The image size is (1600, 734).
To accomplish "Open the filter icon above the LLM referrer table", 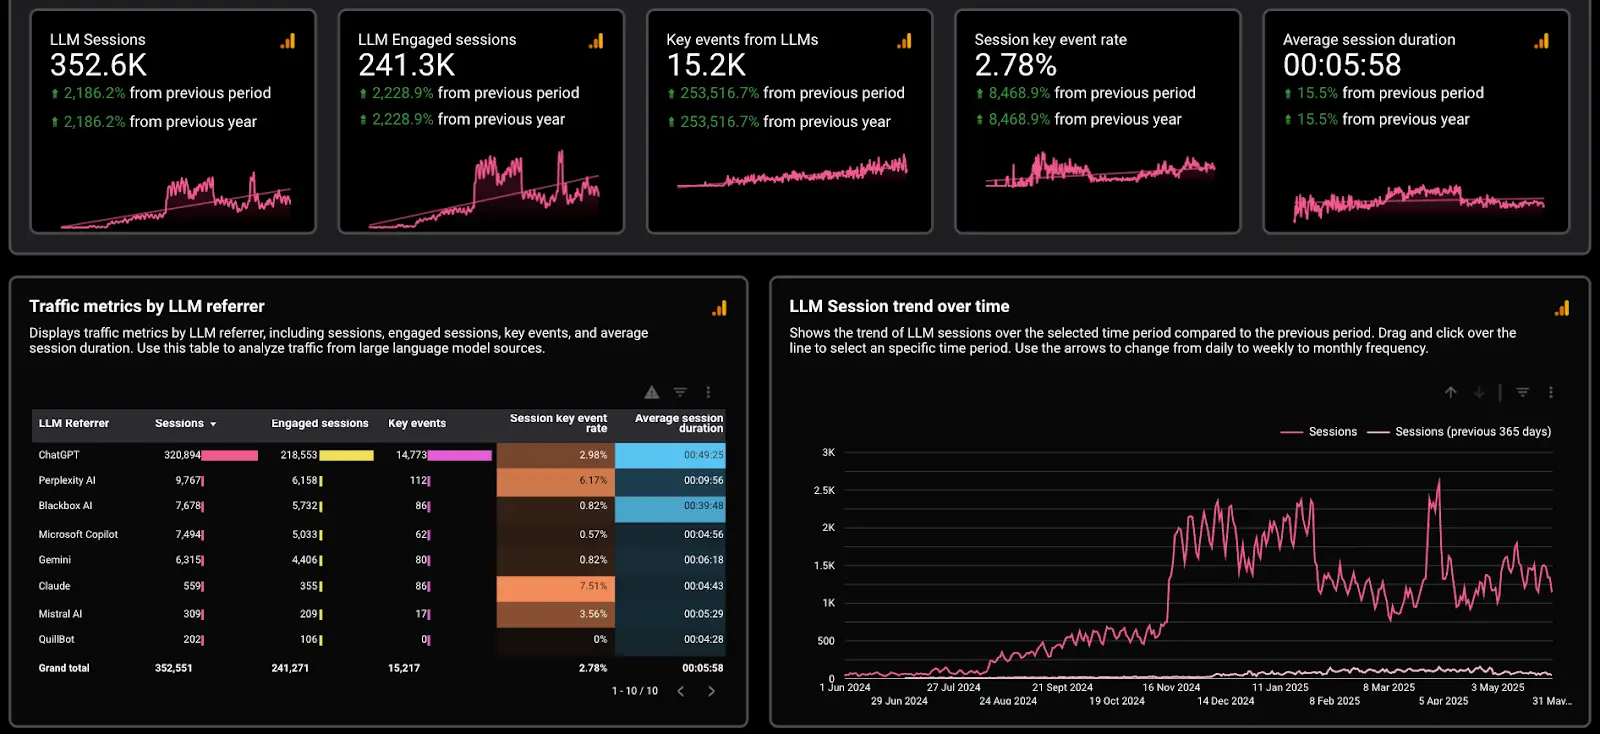I will click(x=680, y=393).
